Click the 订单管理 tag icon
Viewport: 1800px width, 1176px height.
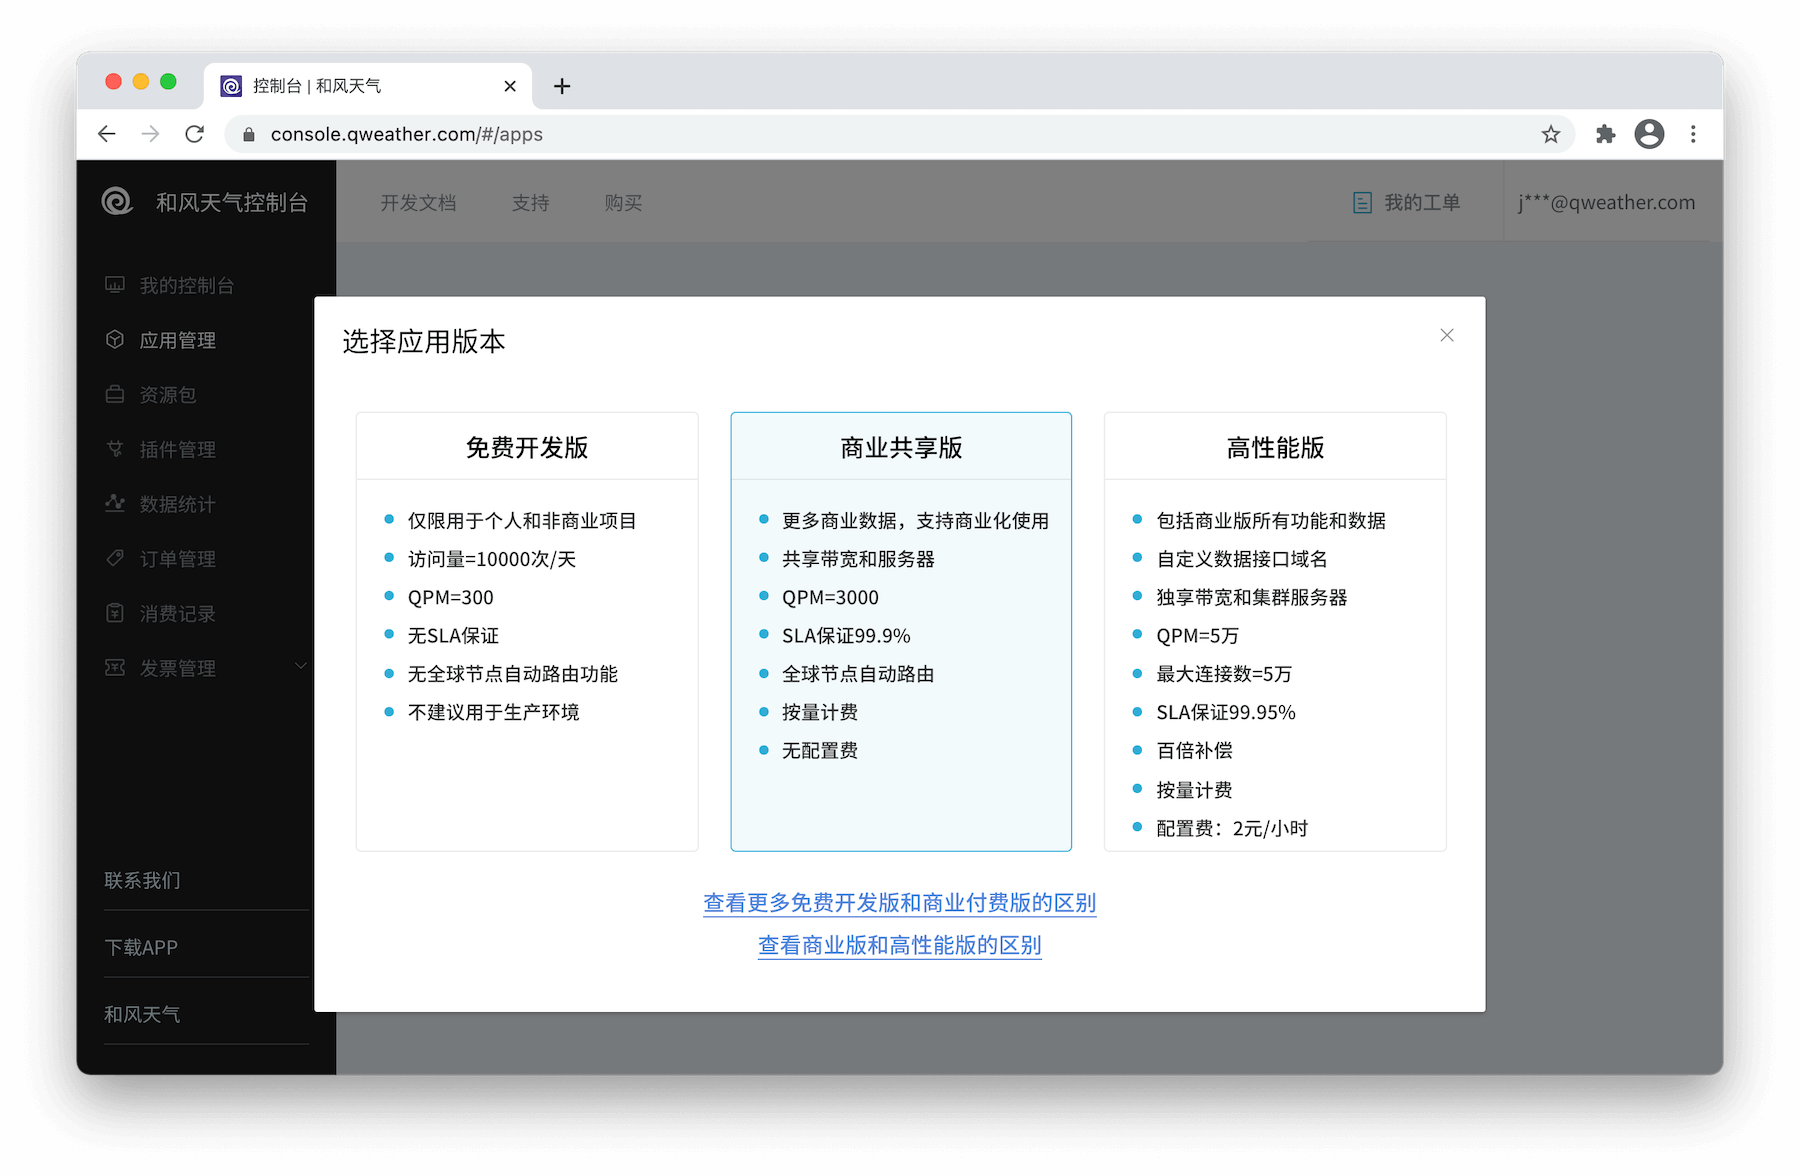115,558
